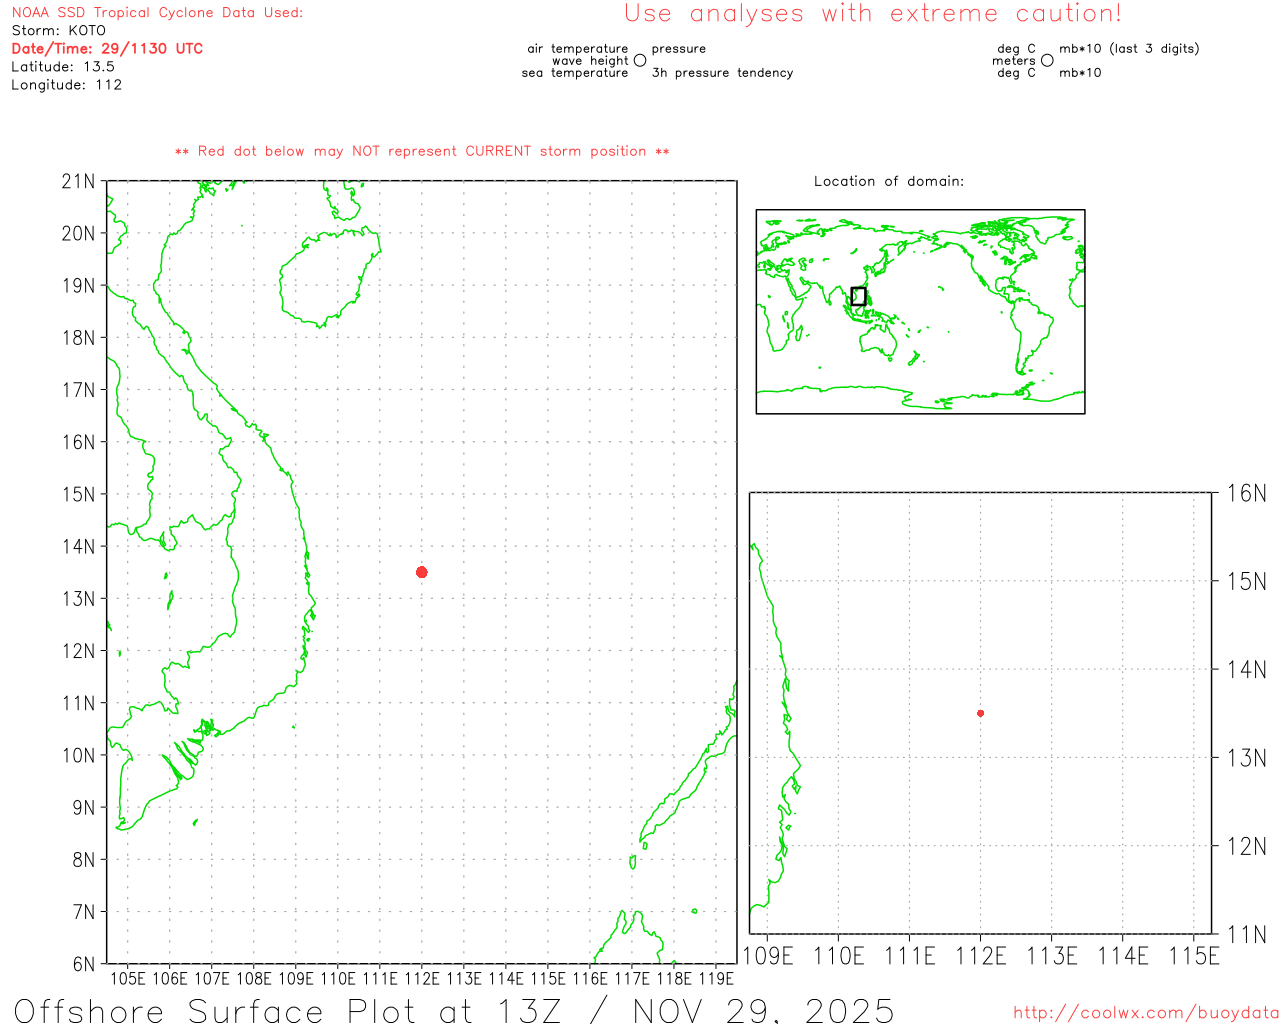The height and width of the screenshot is (1024, 1280).
Task: Click the 119E longitude label on main map axis
Action: [x=716, y=978]
